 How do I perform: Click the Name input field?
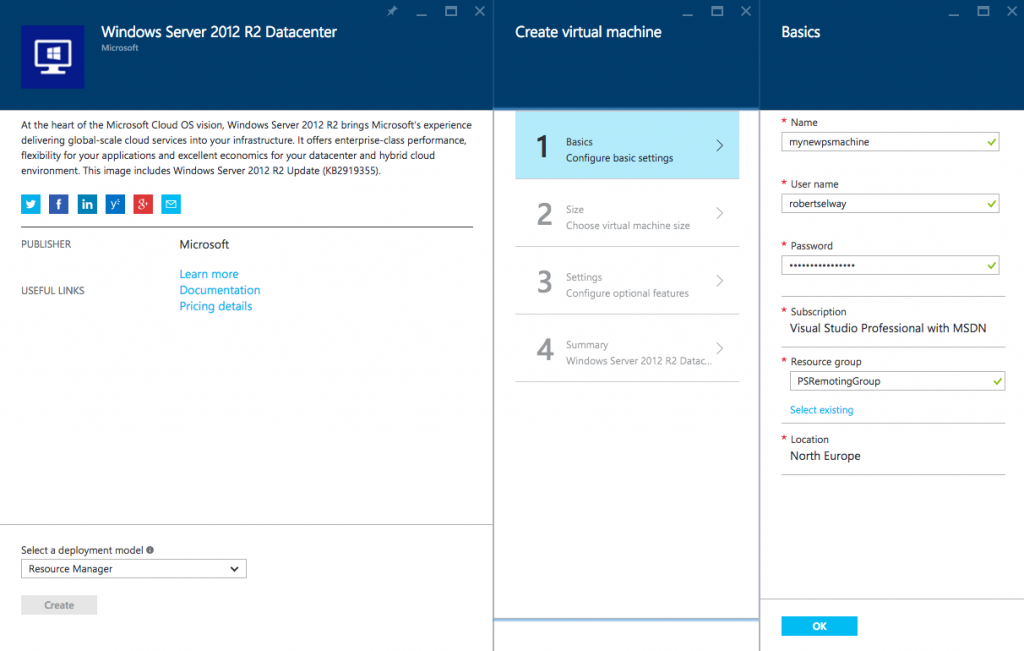coord(883,142)
